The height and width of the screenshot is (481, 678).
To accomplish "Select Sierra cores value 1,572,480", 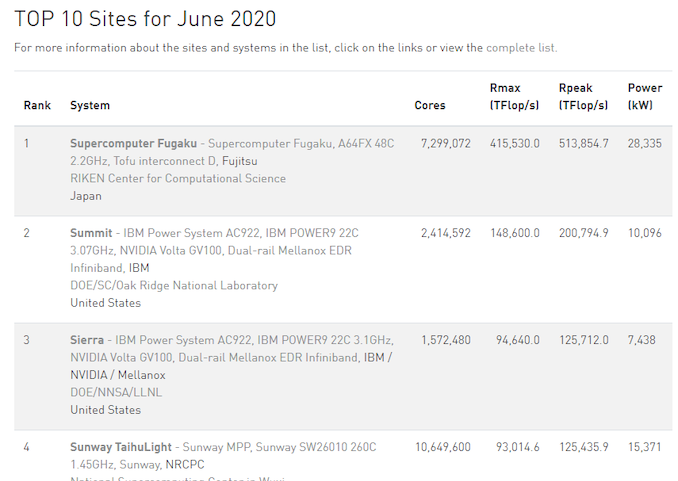I will 446,340.
